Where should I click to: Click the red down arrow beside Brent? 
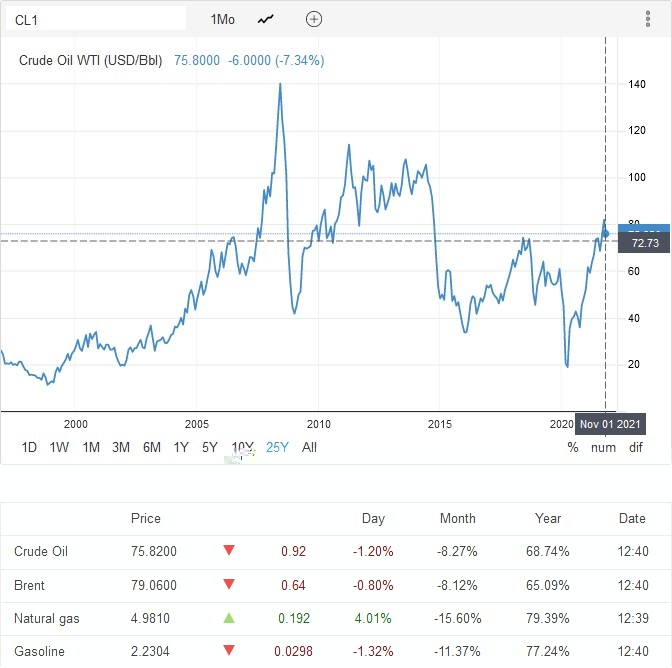click(229, 585)
